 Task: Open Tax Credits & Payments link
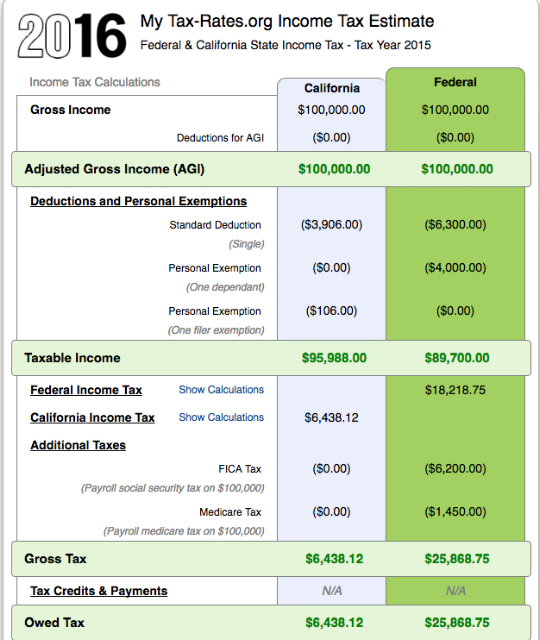tap(99, 591)
